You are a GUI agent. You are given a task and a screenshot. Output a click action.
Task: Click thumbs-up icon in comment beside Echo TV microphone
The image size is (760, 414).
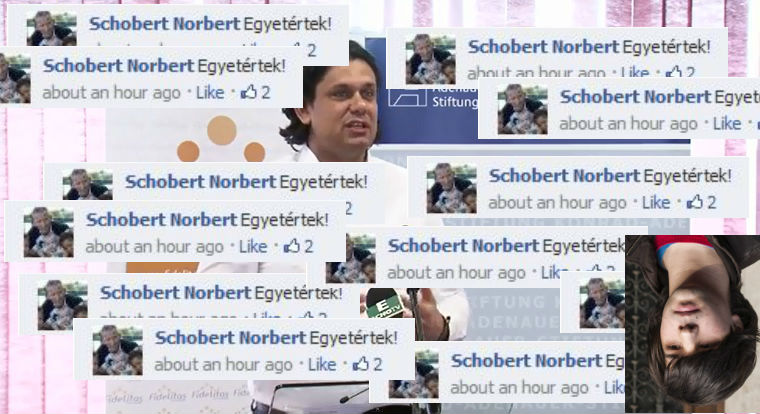pyautogui.click(x=360, y=363)
